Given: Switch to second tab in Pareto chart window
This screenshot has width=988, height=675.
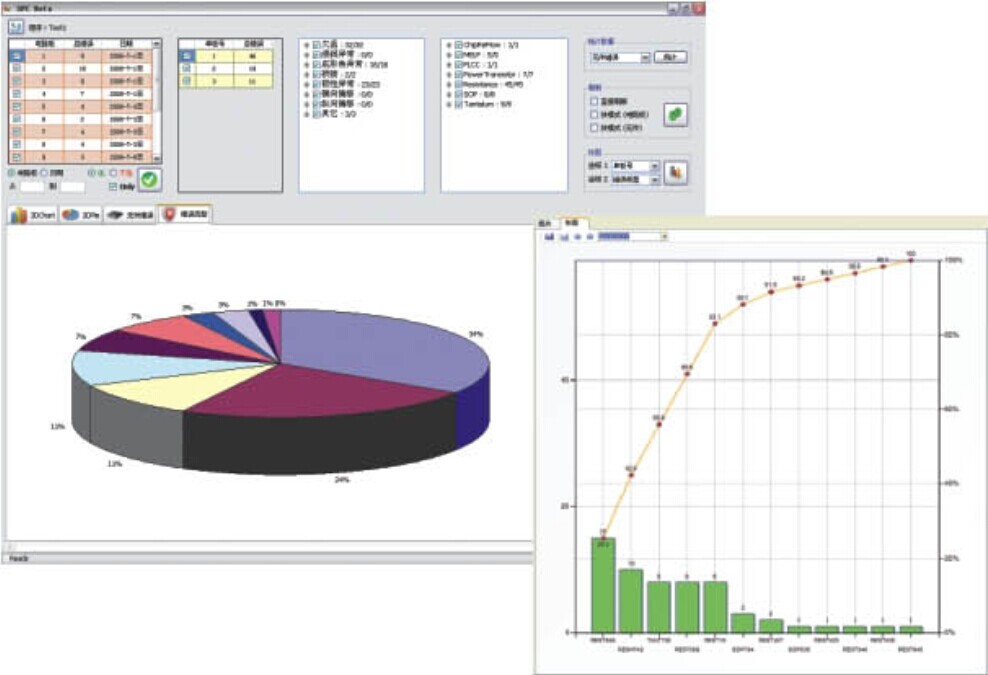Looking at the screenshot, I should [570, 222].
